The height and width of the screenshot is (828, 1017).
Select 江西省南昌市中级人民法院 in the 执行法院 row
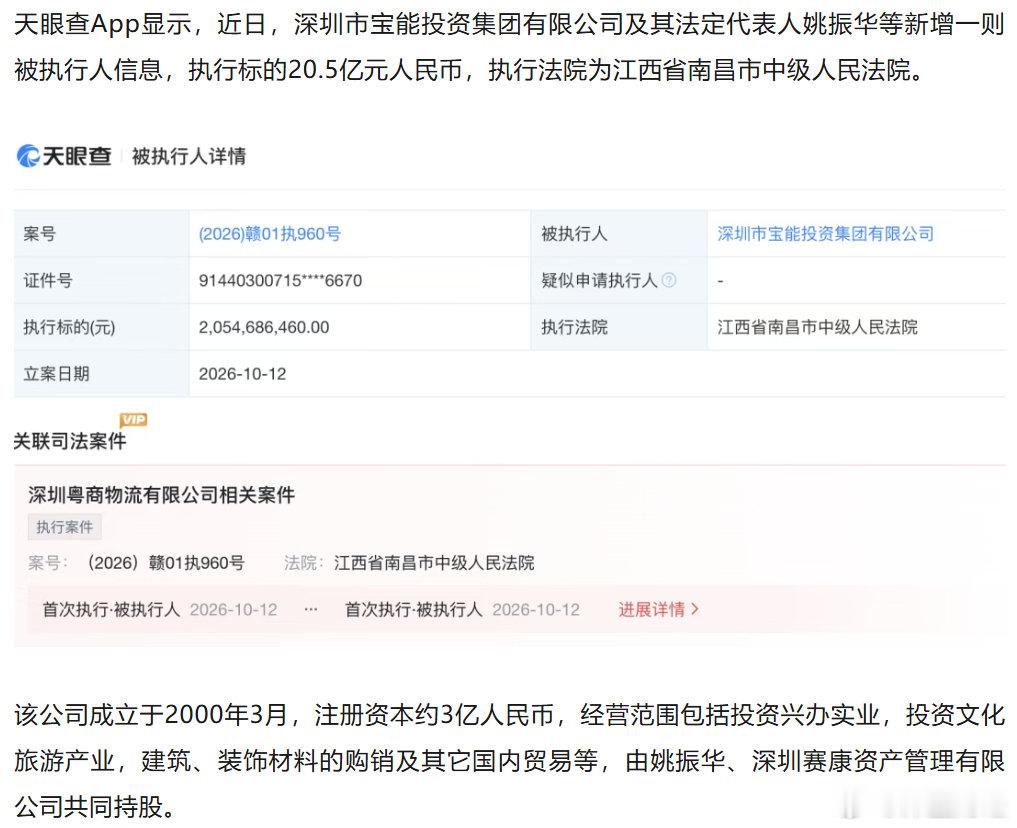point(817,327)
